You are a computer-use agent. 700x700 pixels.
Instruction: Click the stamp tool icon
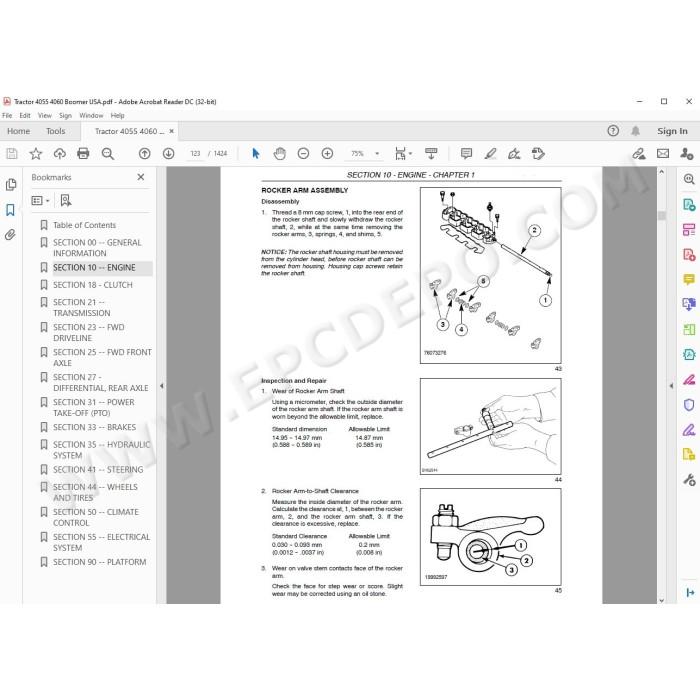(x=538, y=154)
